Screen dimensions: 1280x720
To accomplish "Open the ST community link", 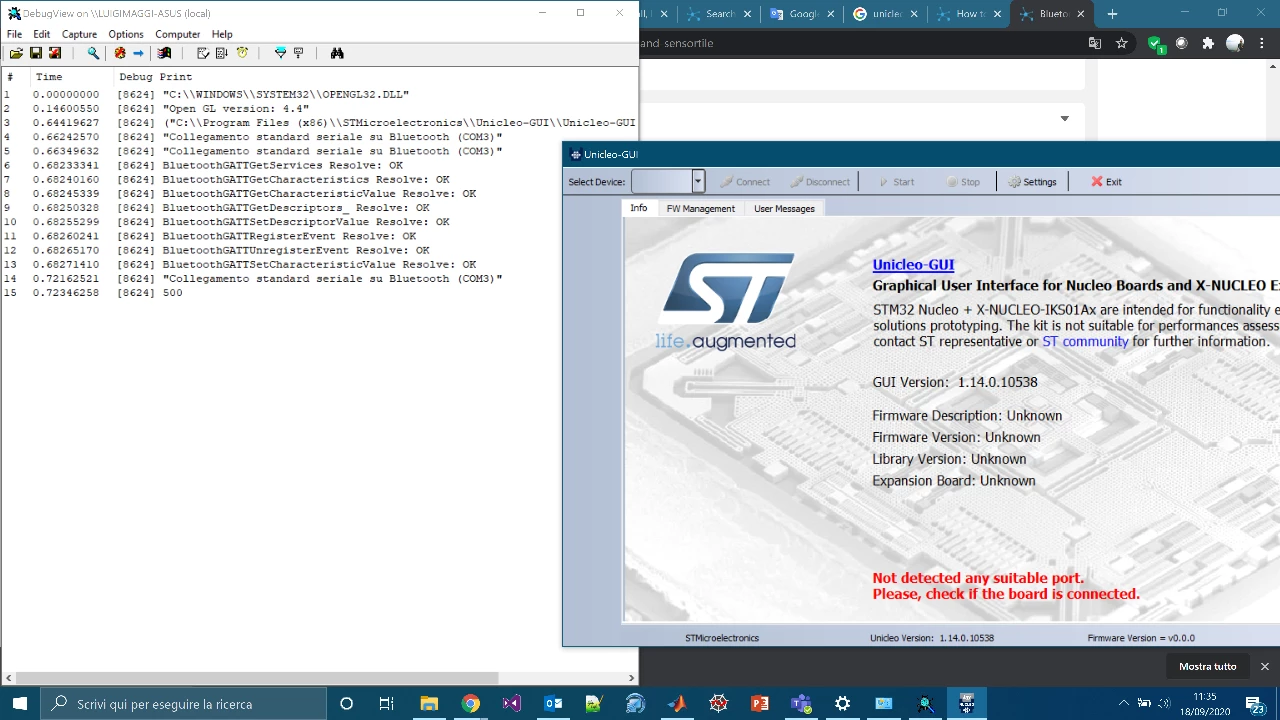I will (x=1085, y=341).
